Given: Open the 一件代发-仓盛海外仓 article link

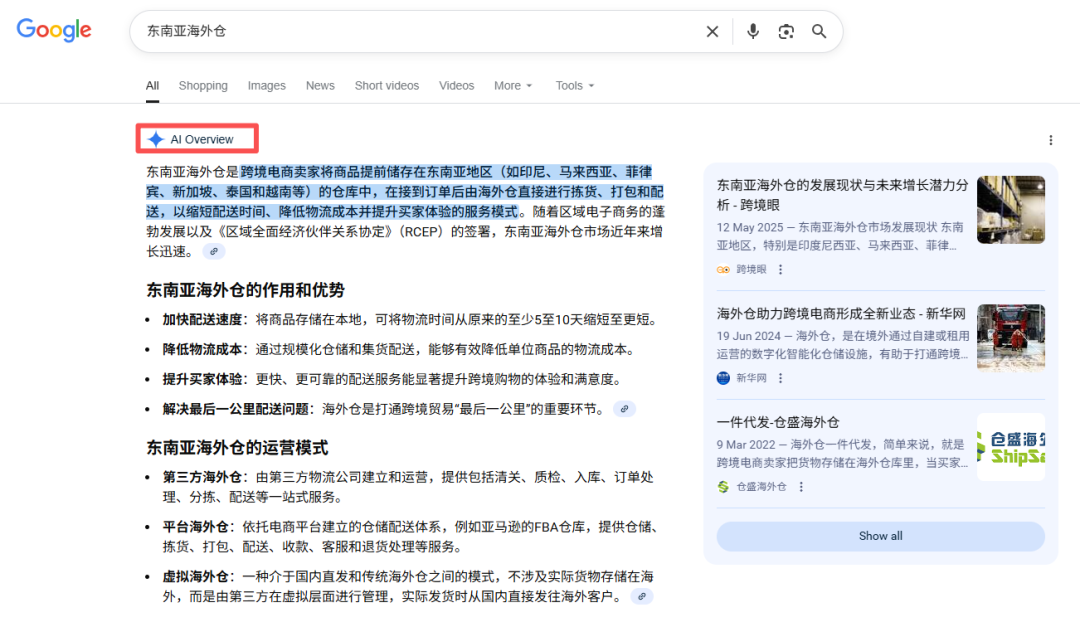Looking at the screenshot, I should point(778,422).
